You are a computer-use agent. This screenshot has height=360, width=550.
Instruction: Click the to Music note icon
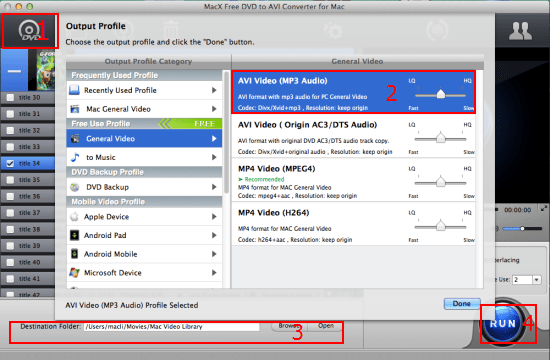(75, 157)
